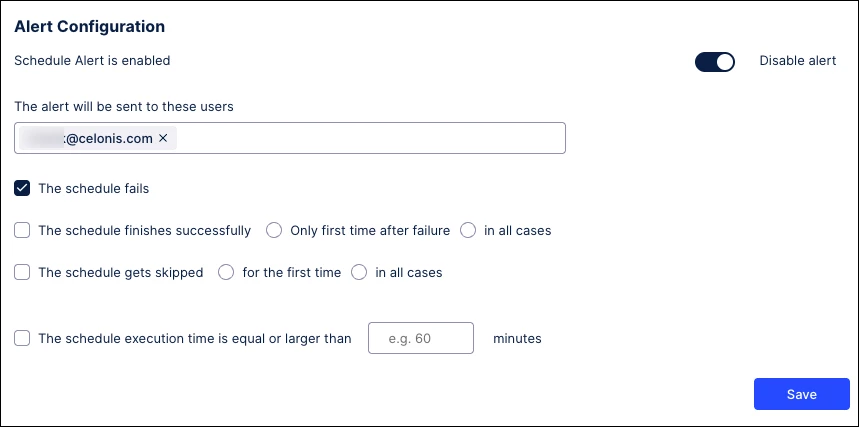859x427 pixels.
Task: Choose "in all cases" radio for skipped schedule
Action: click(359, 272)
